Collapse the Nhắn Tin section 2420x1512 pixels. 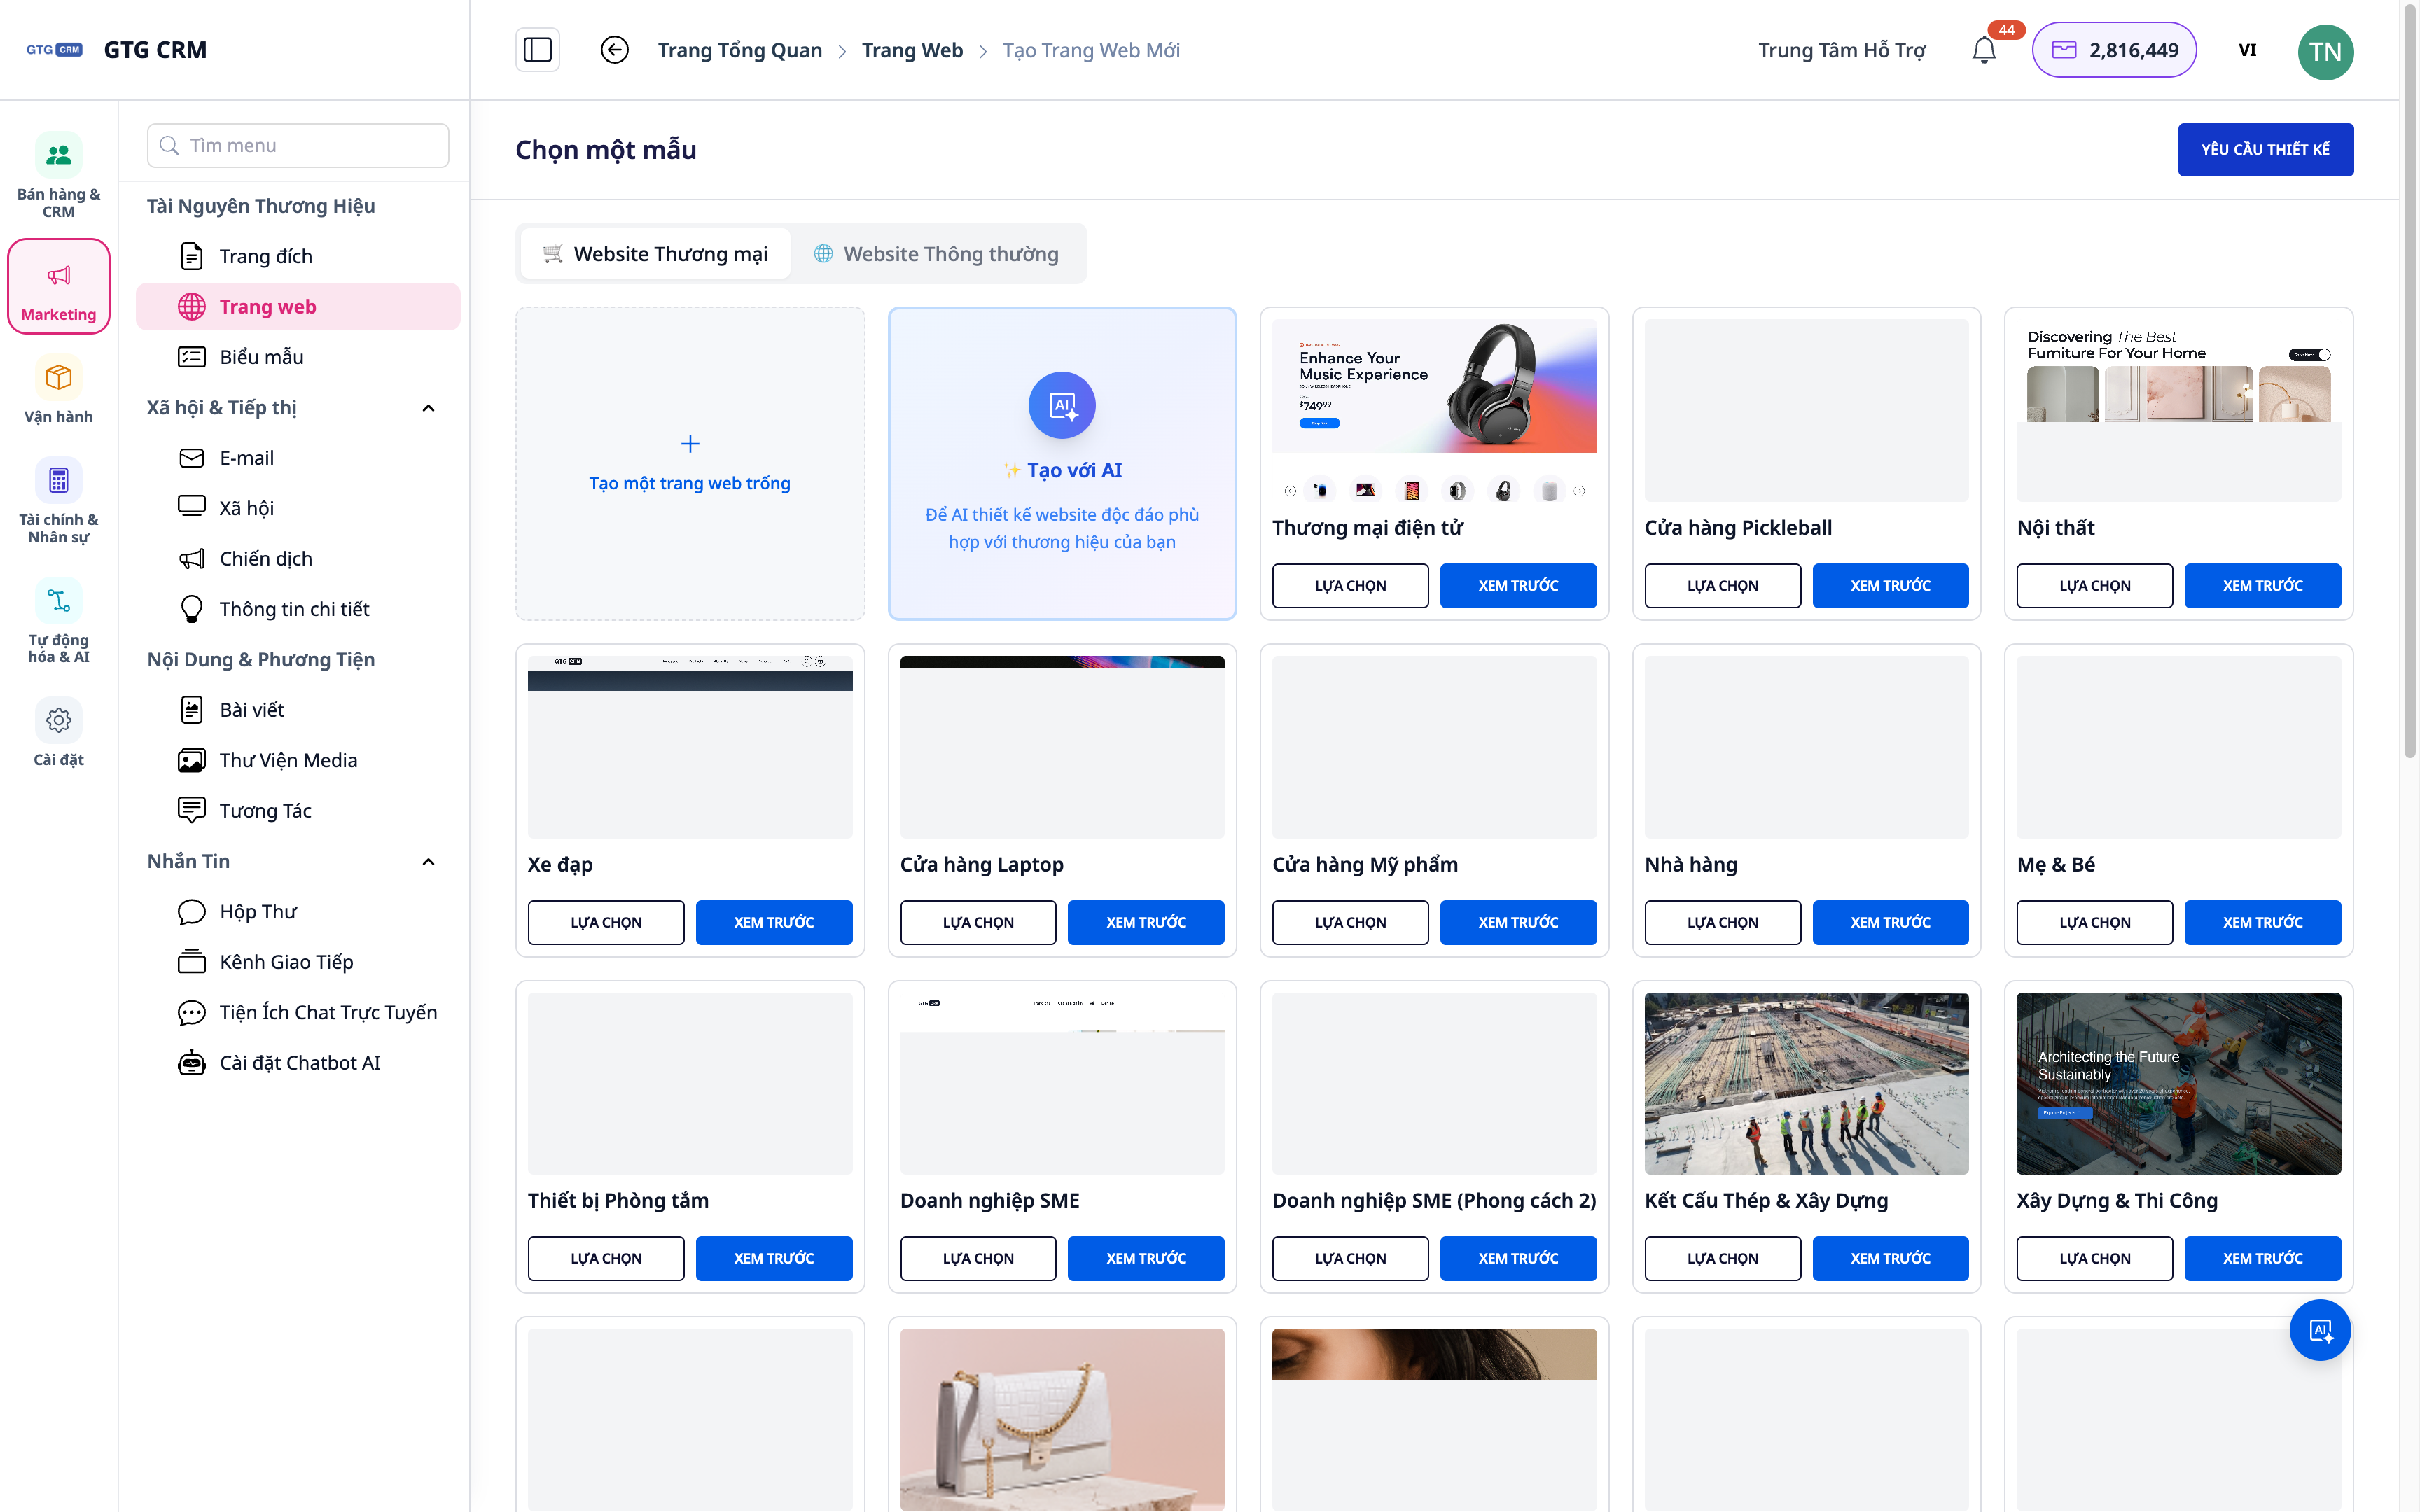[x=428, y=861]
